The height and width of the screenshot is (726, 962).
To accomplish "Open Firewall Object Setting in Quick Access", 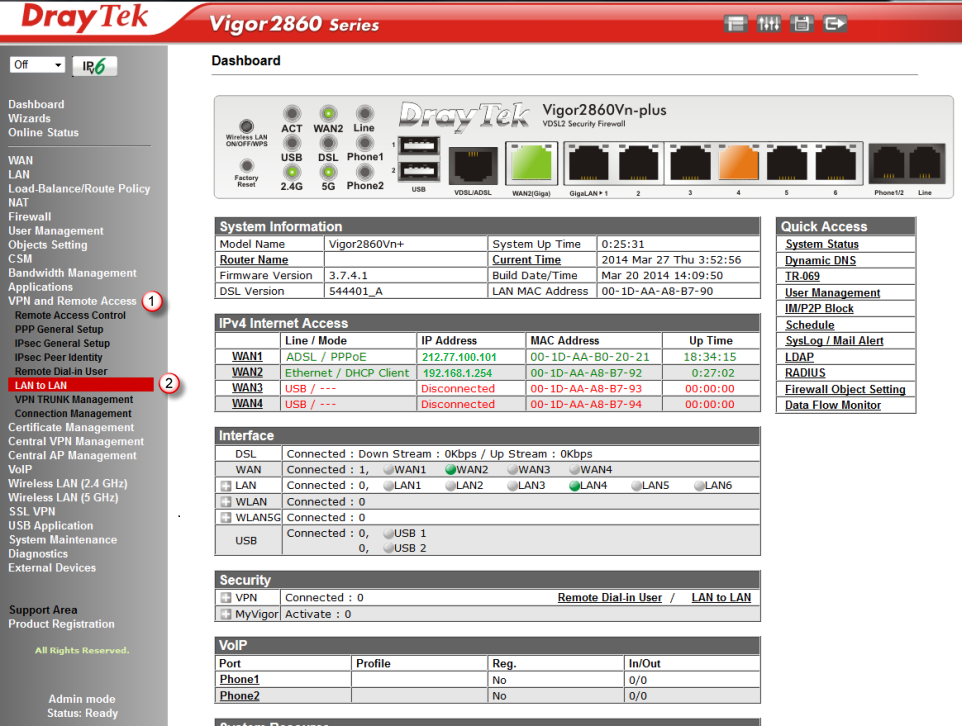I will click(x=845, y=389).
